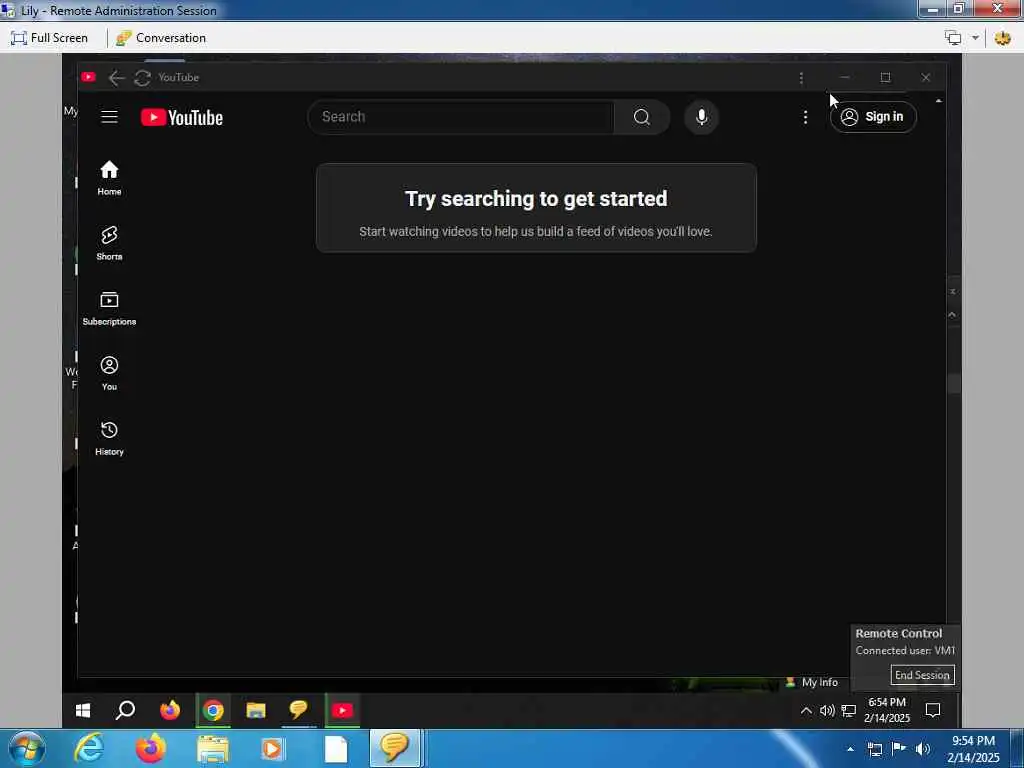Click remote taskbar volume icon
The width and height of the screenshot is (1024, 768).
click(x=827, y=711)
